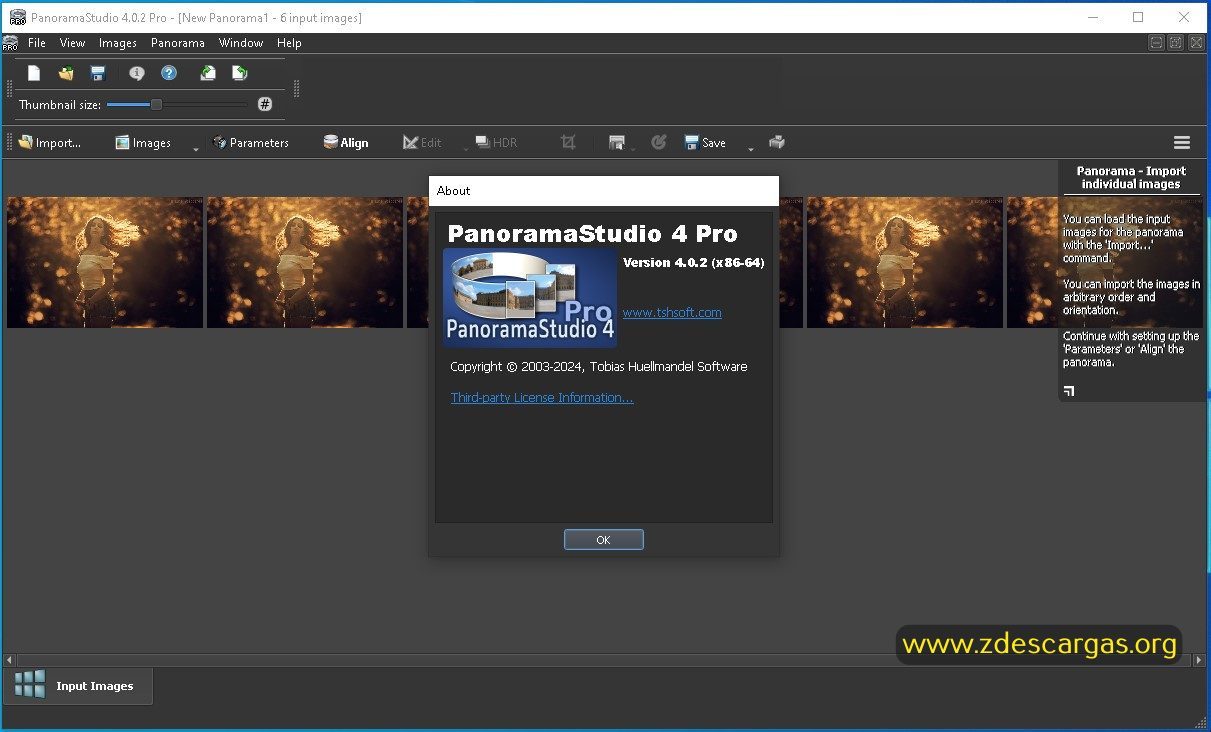Open the Help menu
Image resolution: width=1211 pixels, height=732 pixels.
pyautogui.click(x=289, y=43)
